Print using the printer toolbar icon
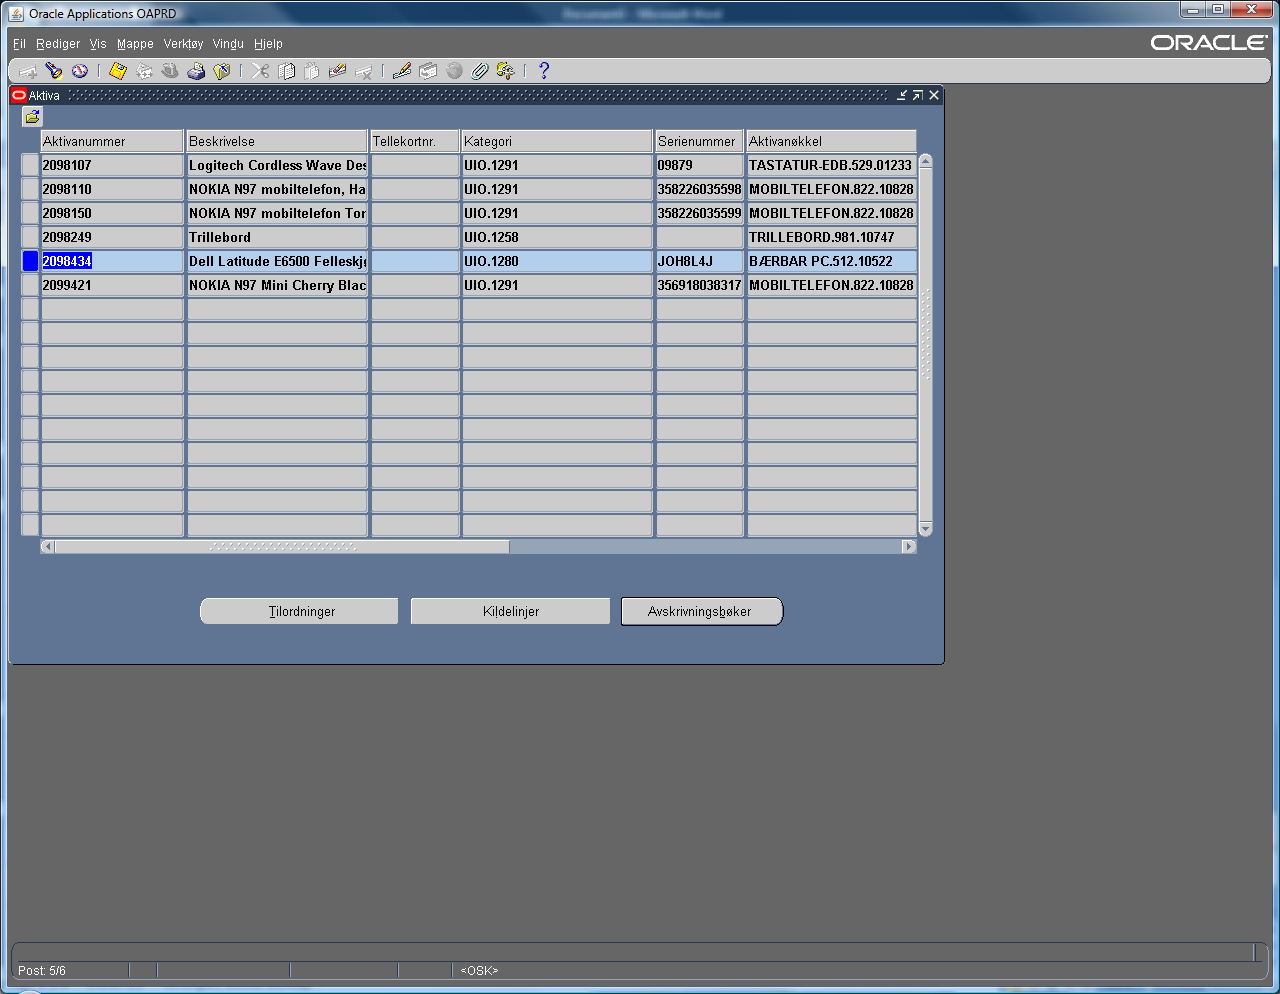This screenshot has width=1280, height=994. [x=196, y=71]
